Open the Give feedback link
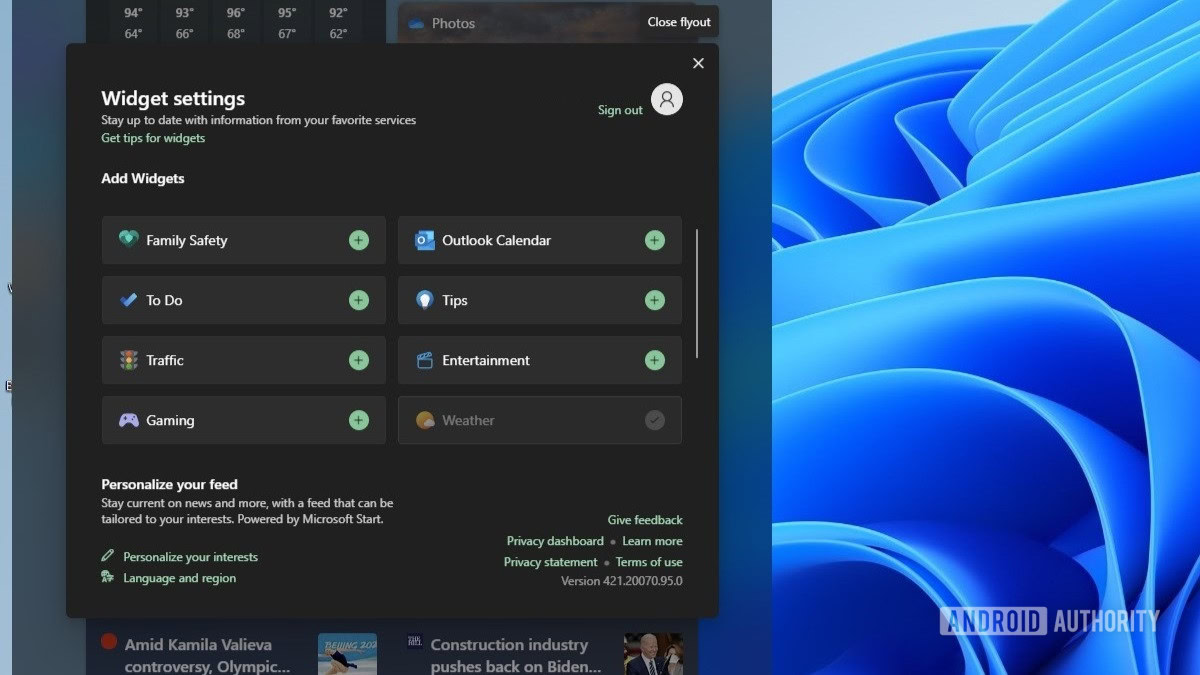Image resolution: width=1200 pixels, height=675 pixels. 645,520
